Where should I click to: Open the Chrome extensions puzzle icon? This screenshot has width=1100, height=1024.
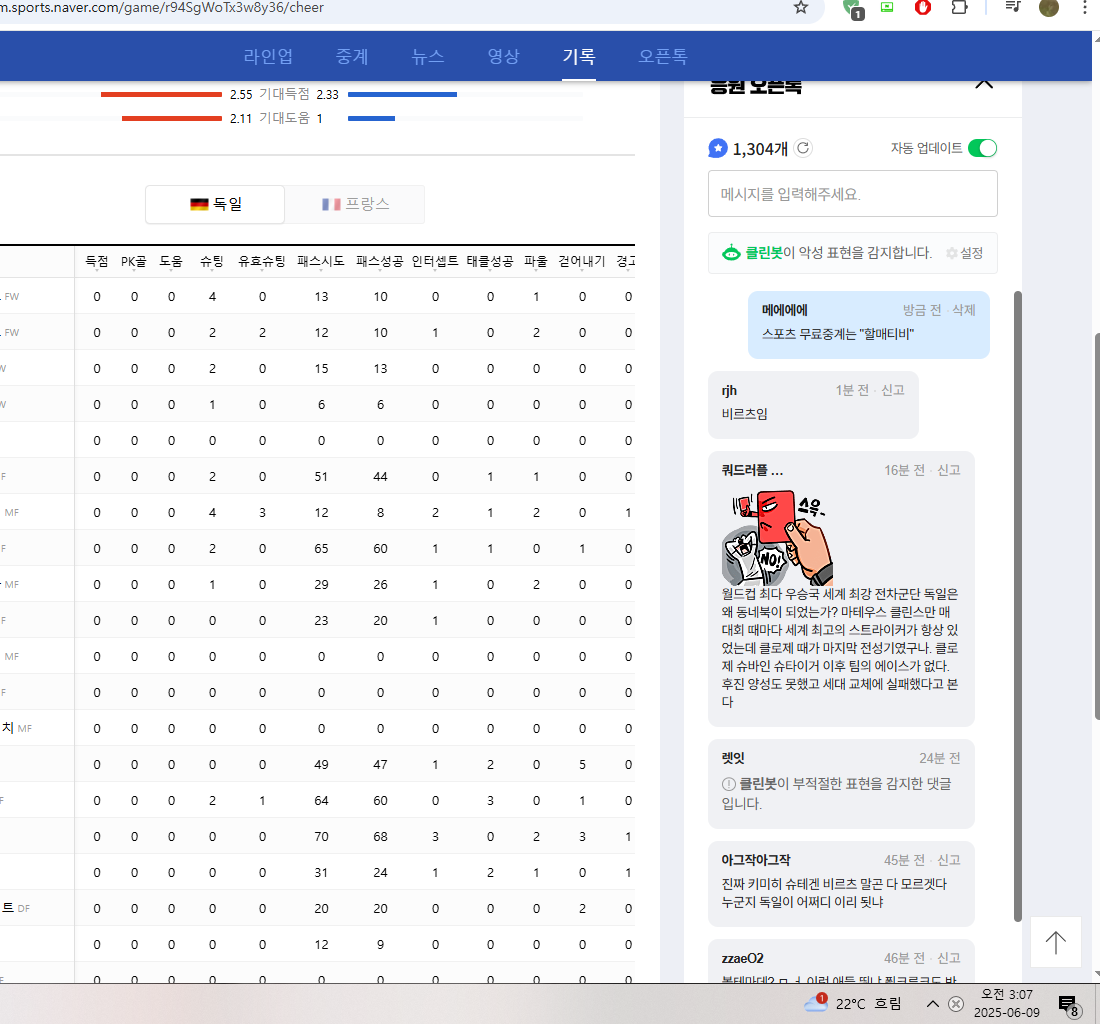pos(958,8)
